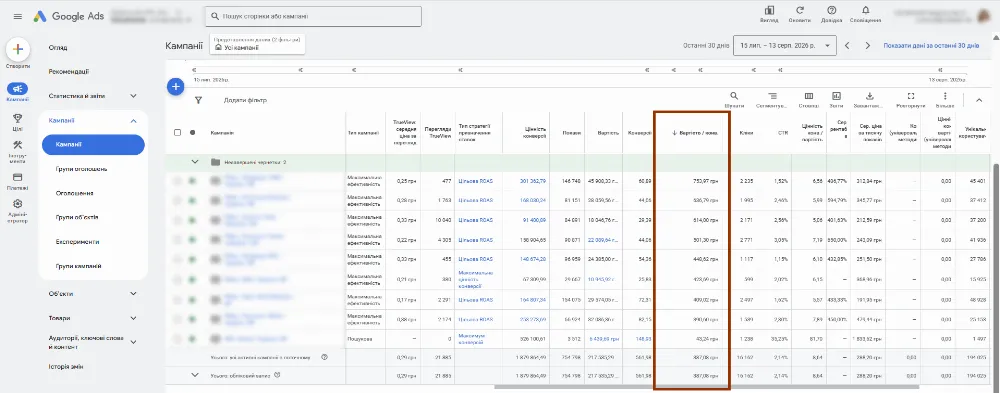
Task: Open the Платежі card icon
Action: click(x=18, y=177)
